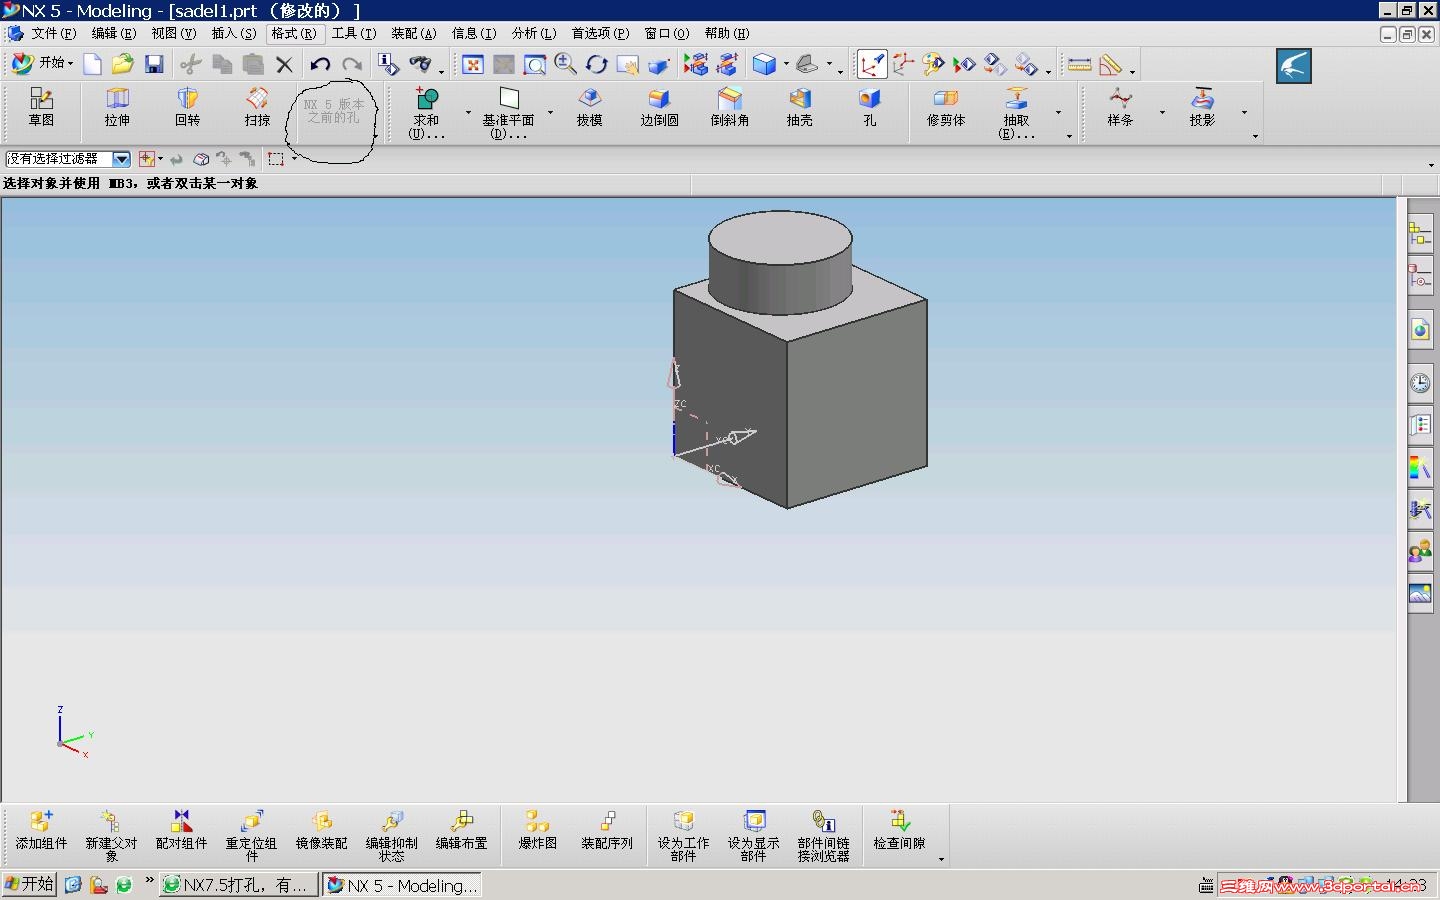The image size is (1440, 900).
Task: Click the 镜像装配 (Mirror Assembly) button
Action: click(321, 831)
